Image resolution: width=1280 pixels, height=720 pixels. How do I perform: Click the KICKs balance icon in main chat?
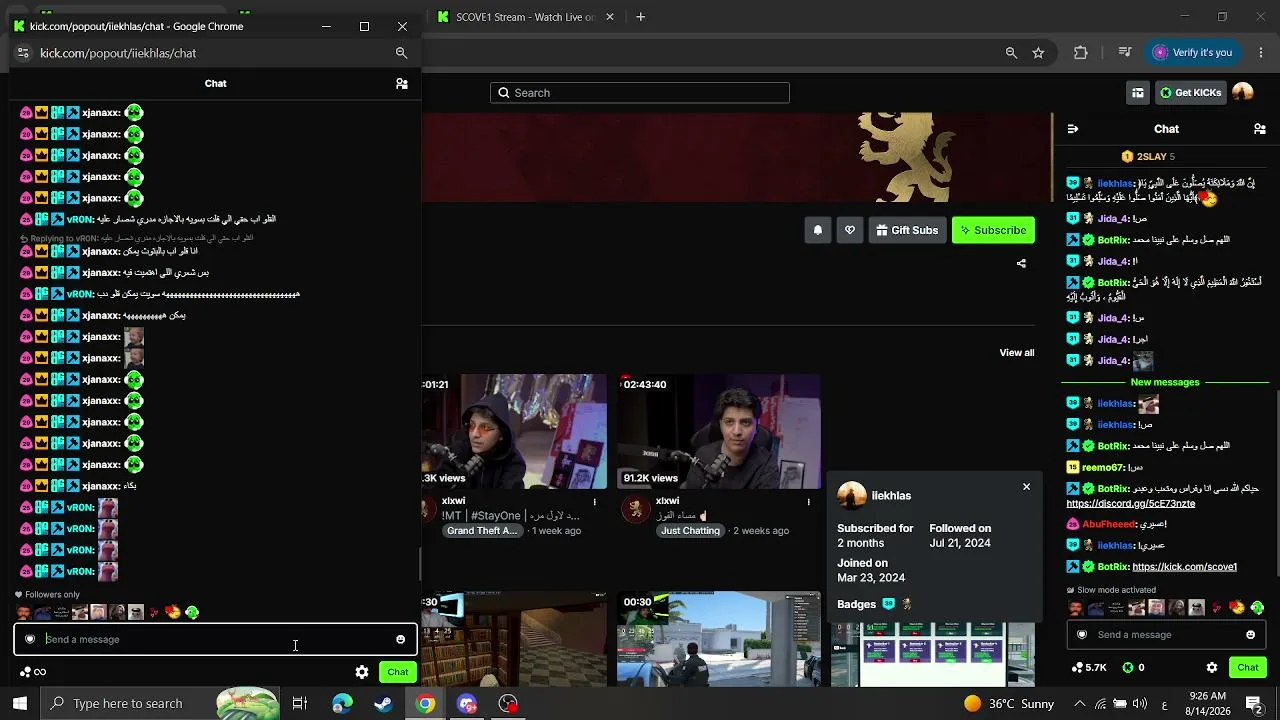pos(1128,668)
